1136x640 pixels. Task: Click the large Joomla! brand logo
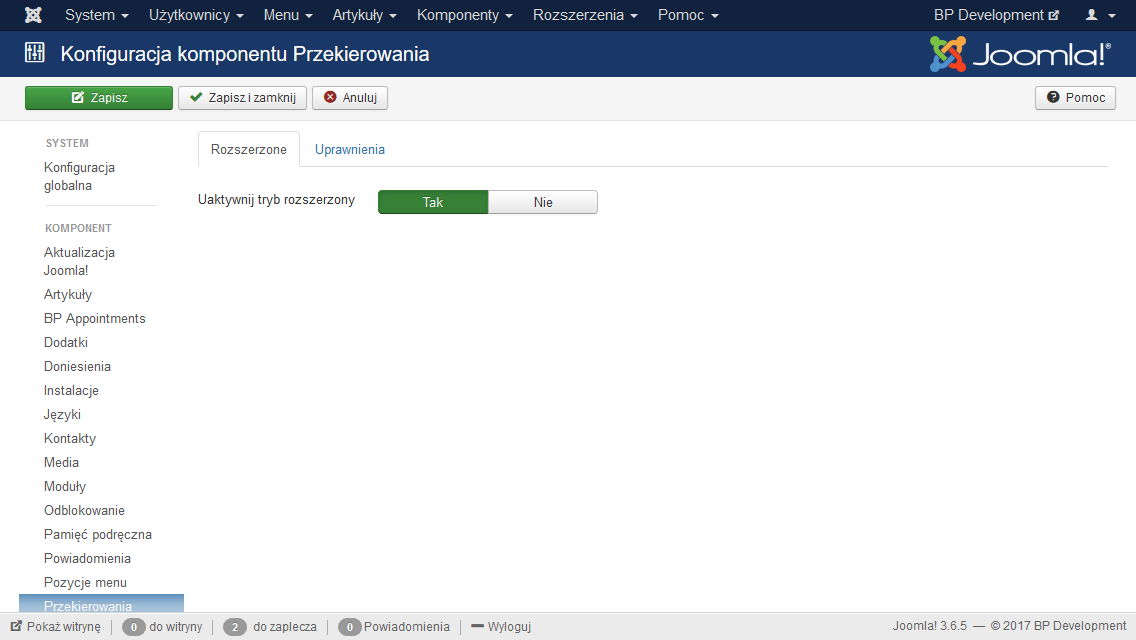(1019, 54)
